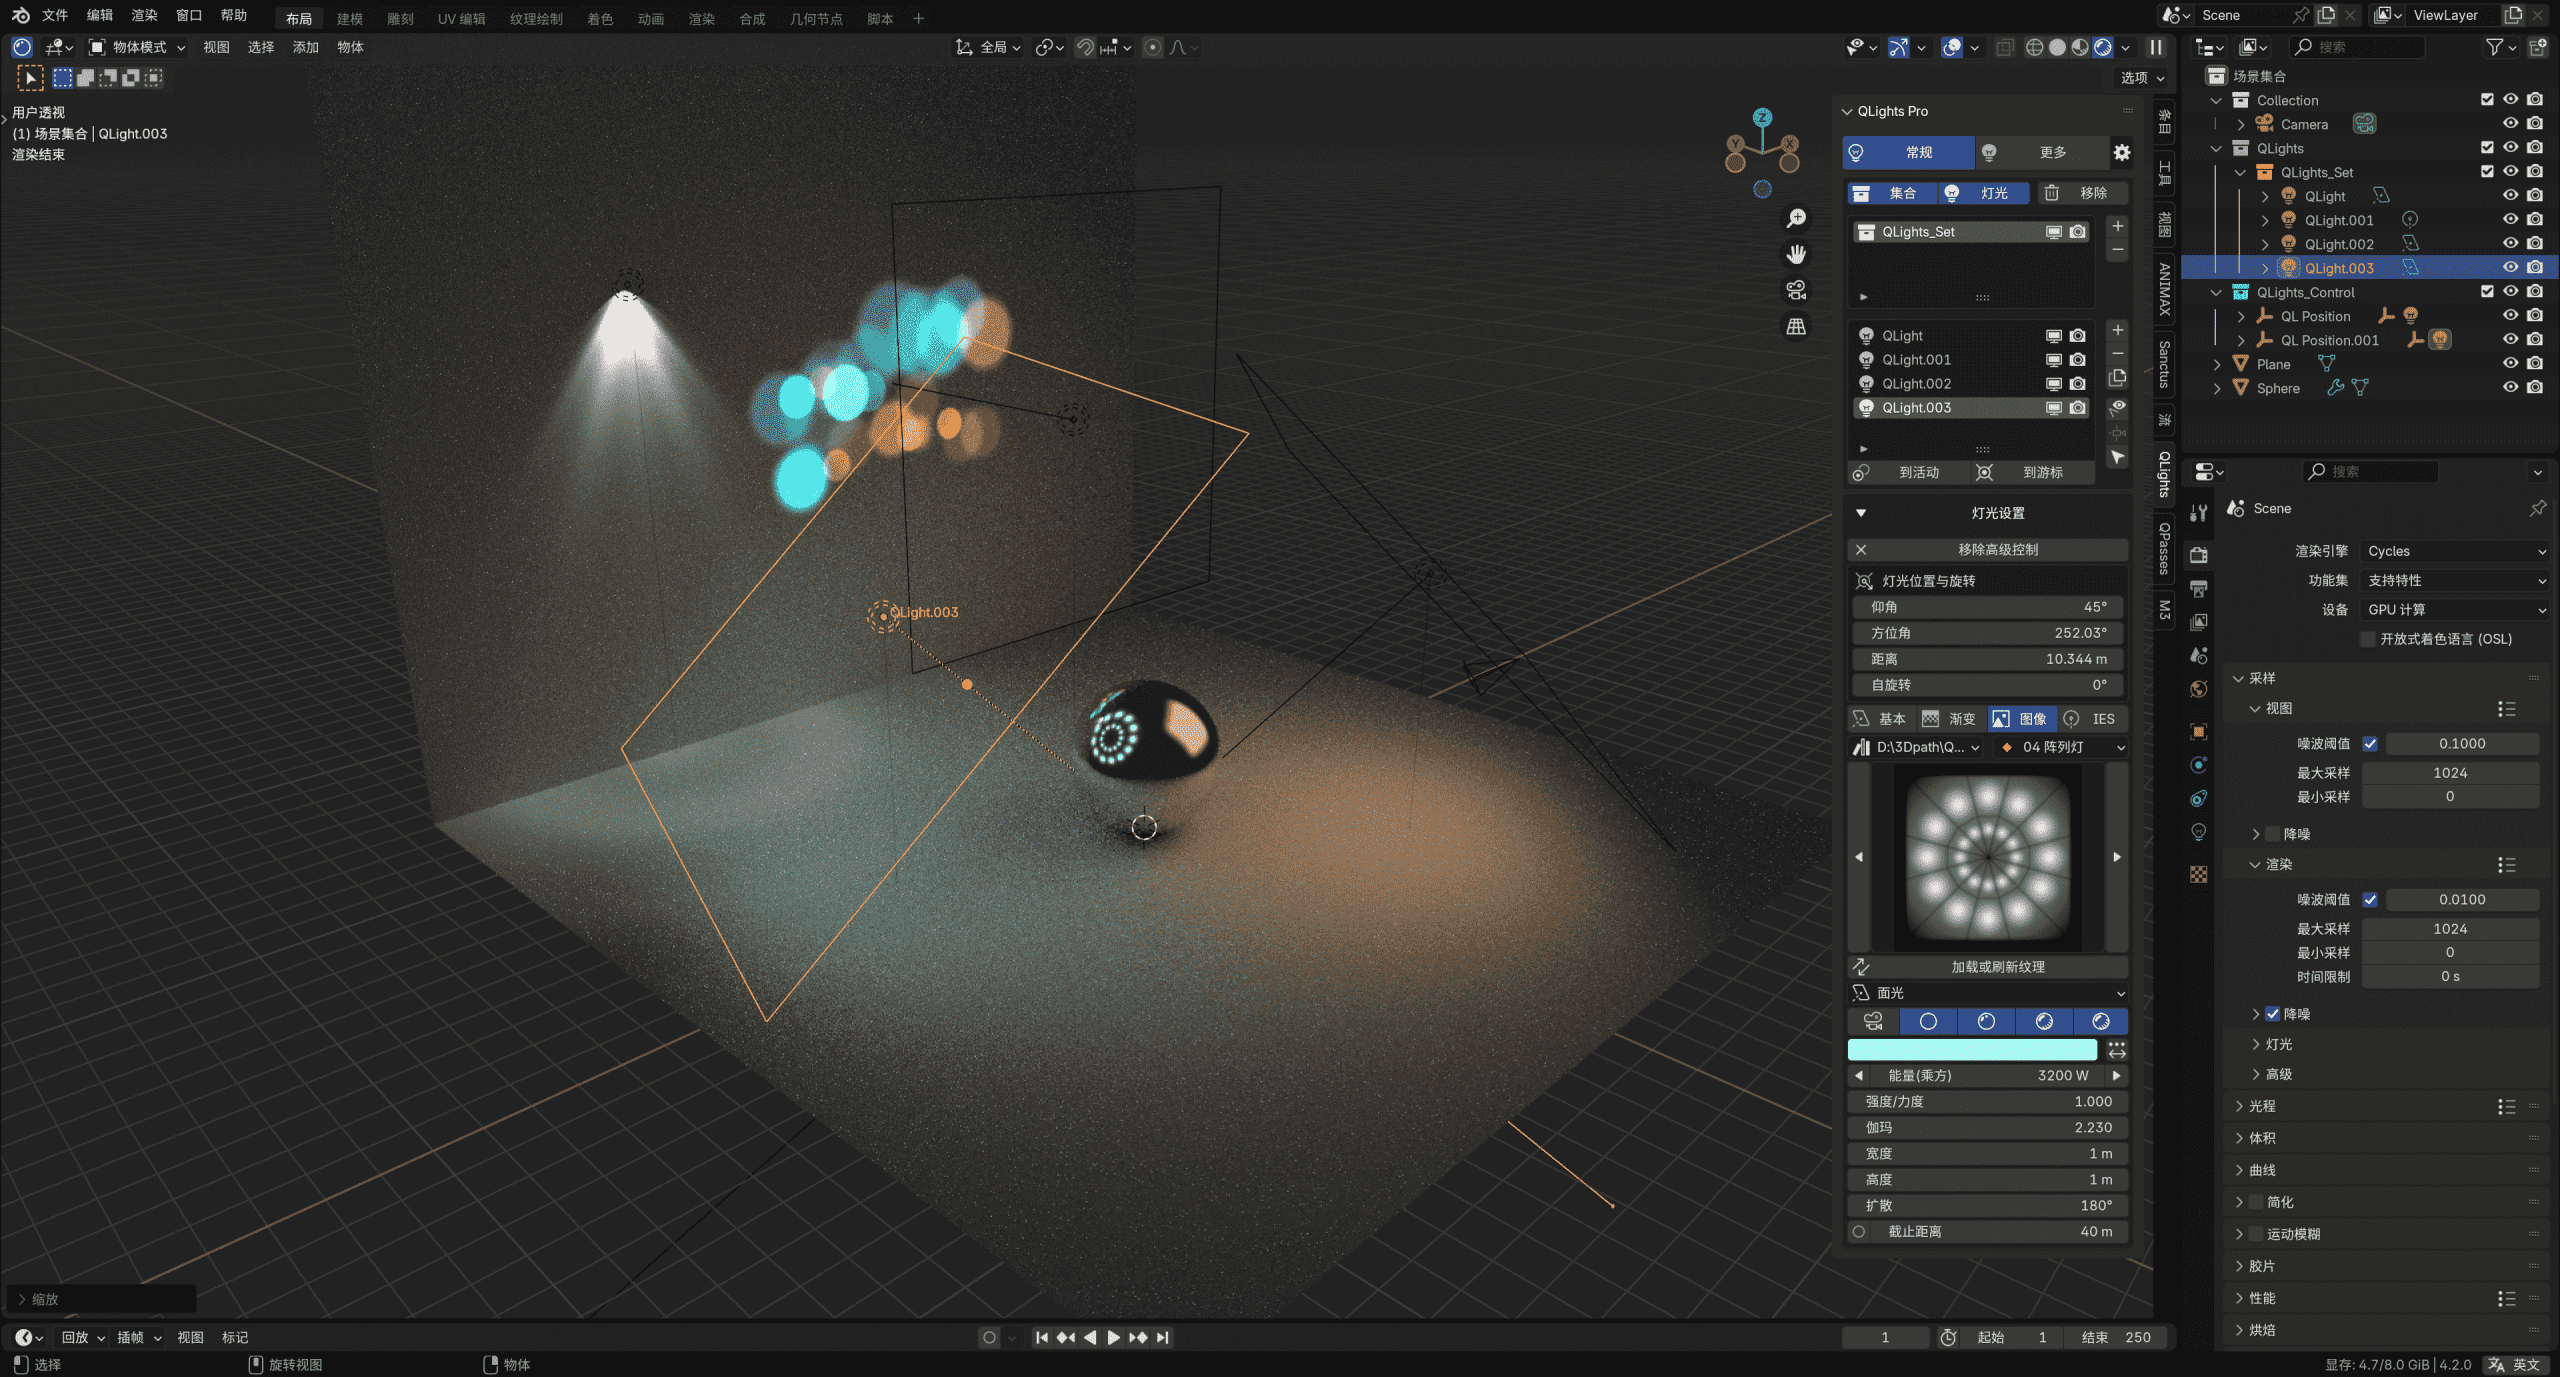
Task: Click cyan light color swatch
Action: pos(1972,1049)
